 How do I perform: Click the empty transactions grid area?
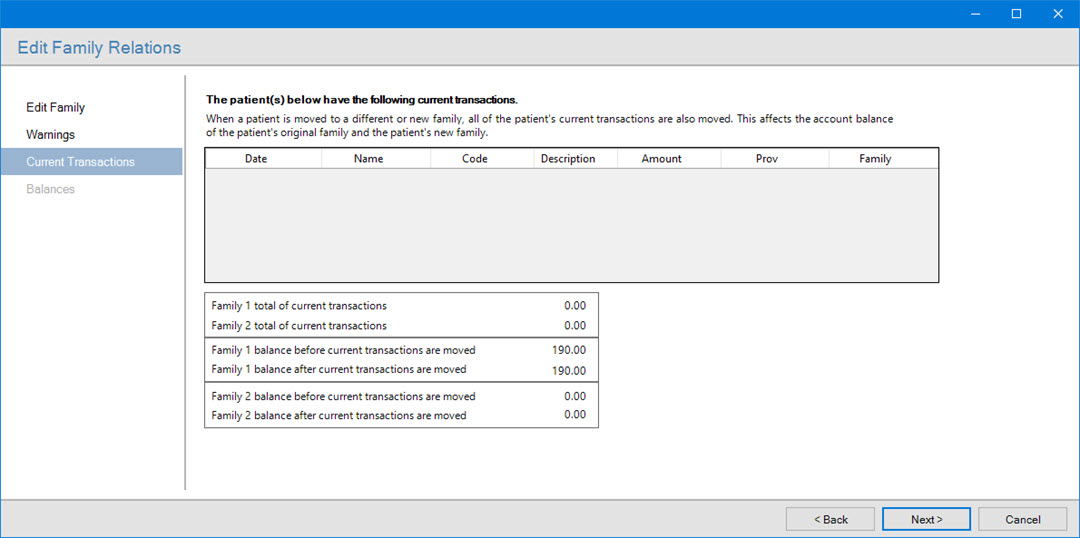[571, 225]
